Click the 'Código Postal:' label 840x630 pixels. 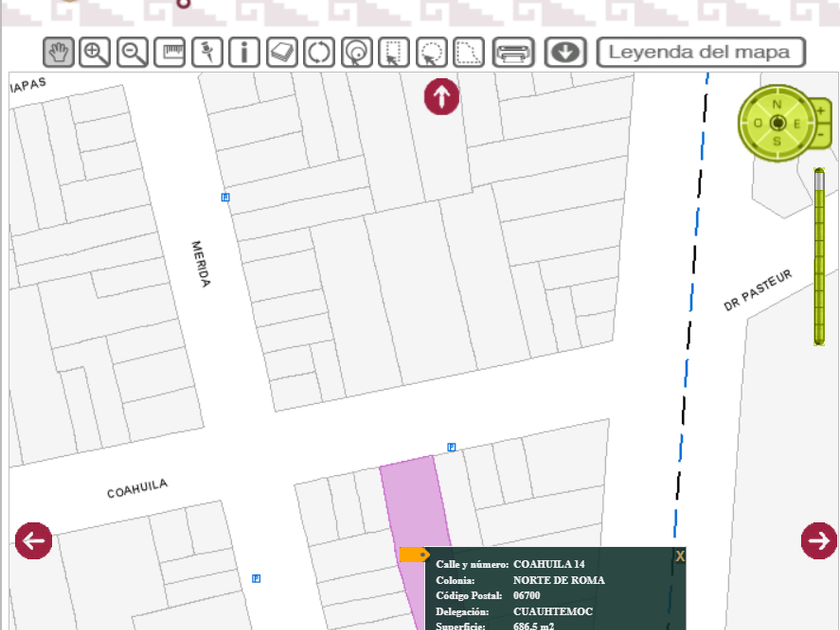coord(469,596)
